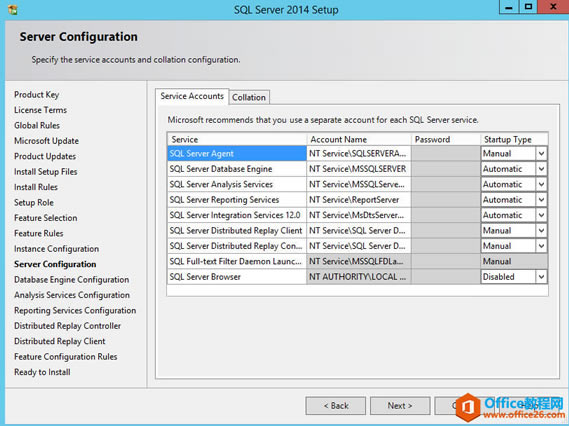This screenshot has width=569, height=426.
Task: Click bold Server Configuration step in sidebar
Action: tap(55, 264)
